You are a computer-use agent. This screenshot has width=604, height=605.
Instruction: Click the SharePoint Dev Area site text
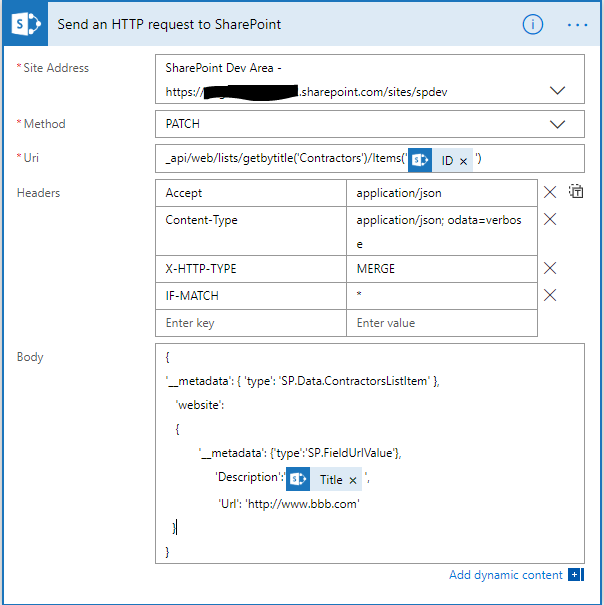[223, 68]
